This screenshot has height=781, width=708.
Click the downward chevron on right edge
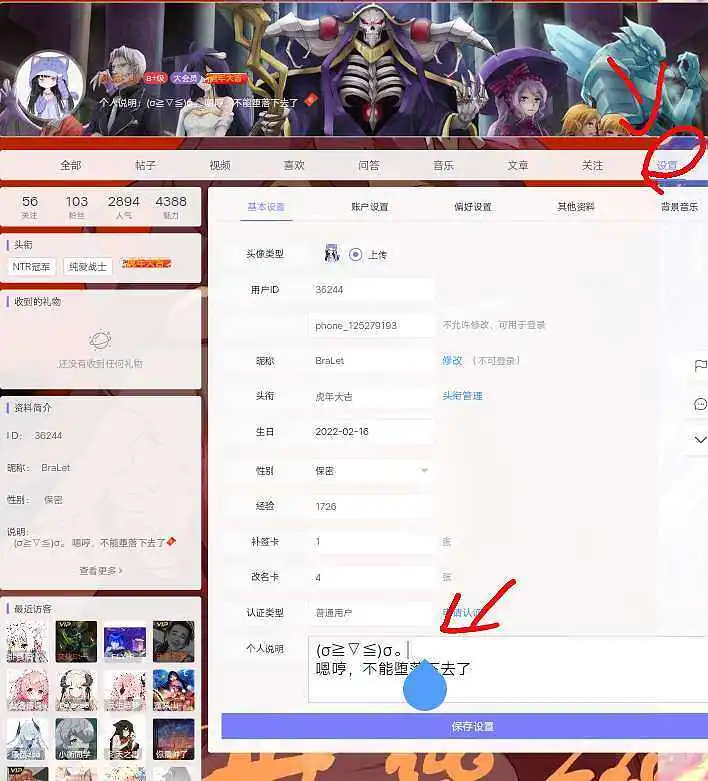coord(701,440)
